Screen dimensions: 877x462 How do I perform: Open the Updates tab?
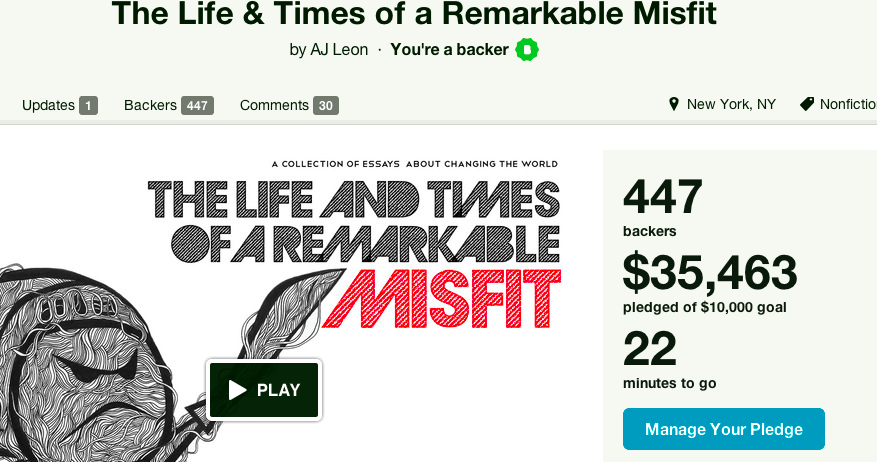click(48, 105)
